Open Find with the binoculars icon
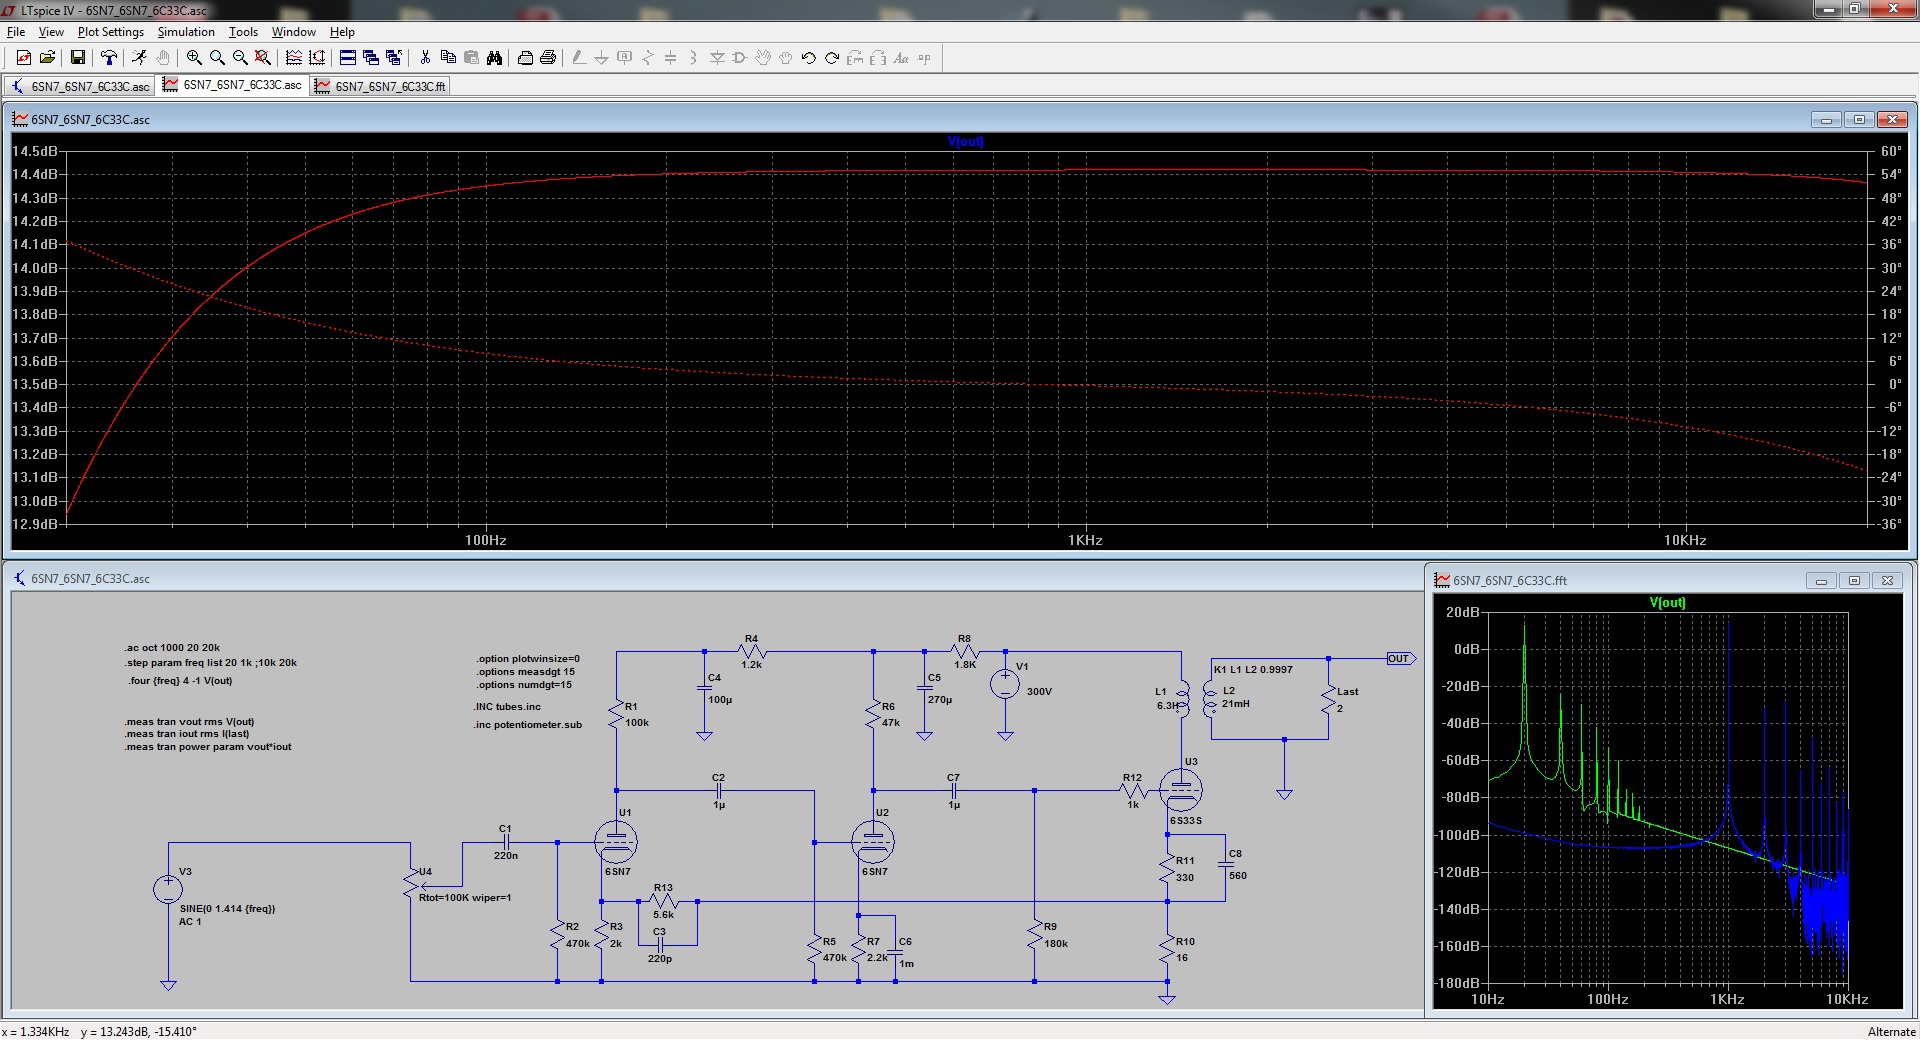Viewport: 1920px width, 1040px height. (494, 58)
